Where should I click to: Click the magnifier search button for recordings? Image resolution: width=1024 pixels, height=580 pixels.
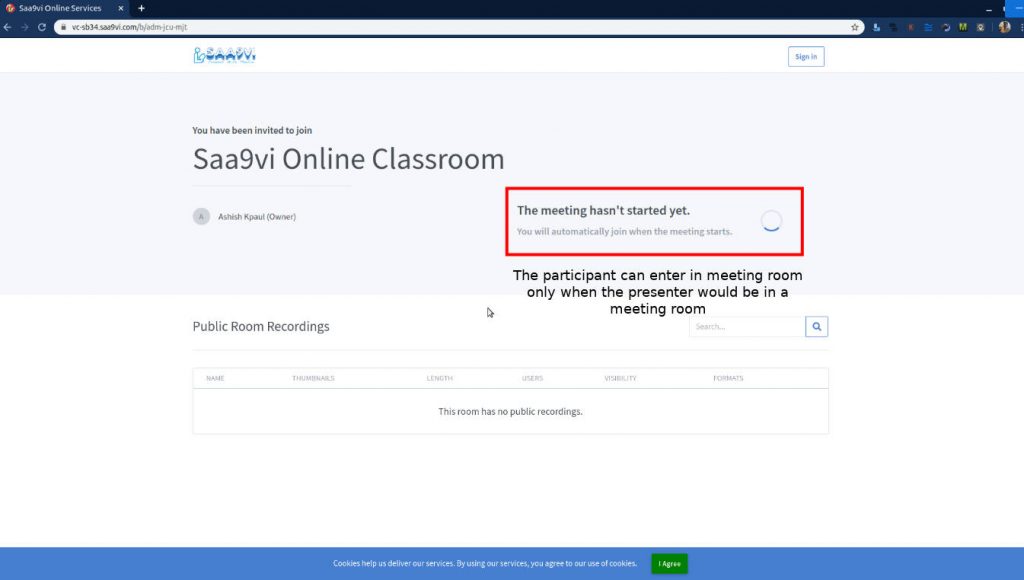click(816, 326)
